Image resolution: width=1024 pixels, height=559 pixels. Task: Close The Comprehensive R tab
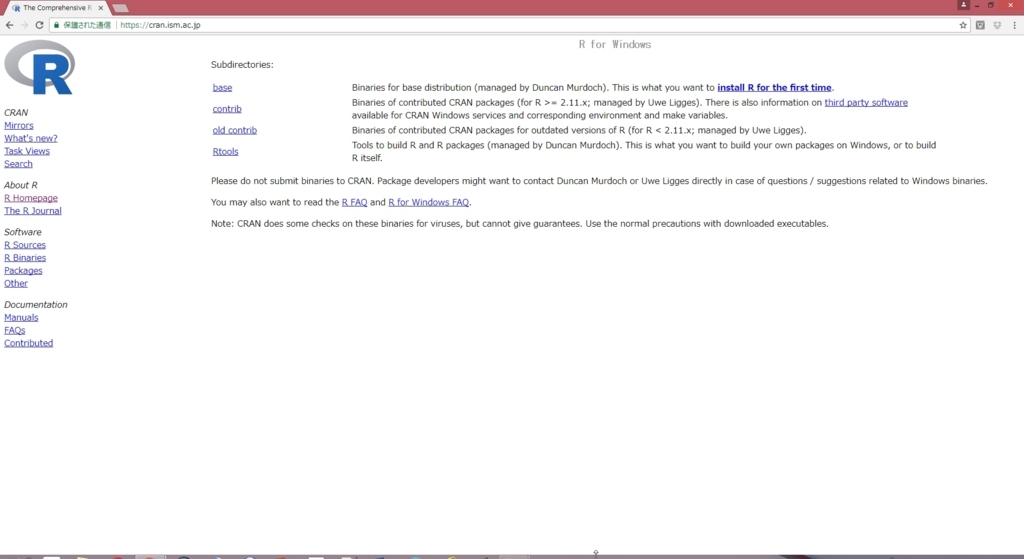[x=101, y=8]
